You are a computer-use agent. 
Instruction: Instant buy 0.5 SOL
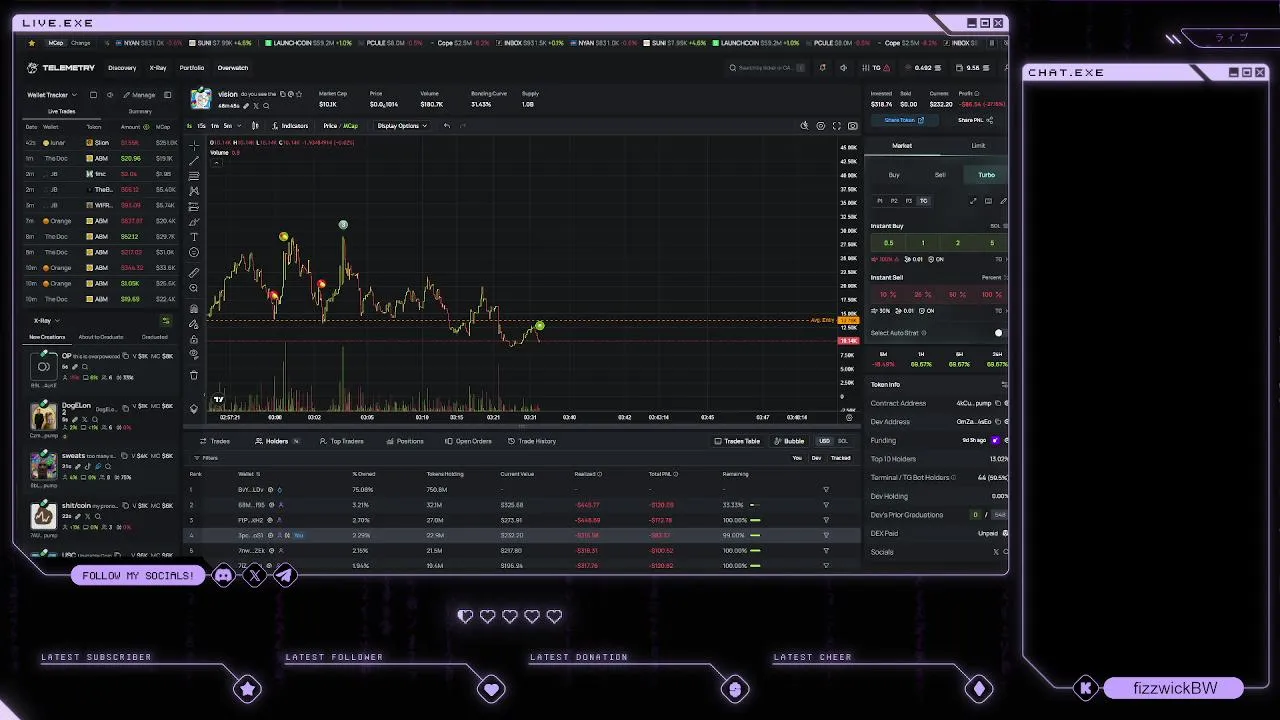click(889, 243)
